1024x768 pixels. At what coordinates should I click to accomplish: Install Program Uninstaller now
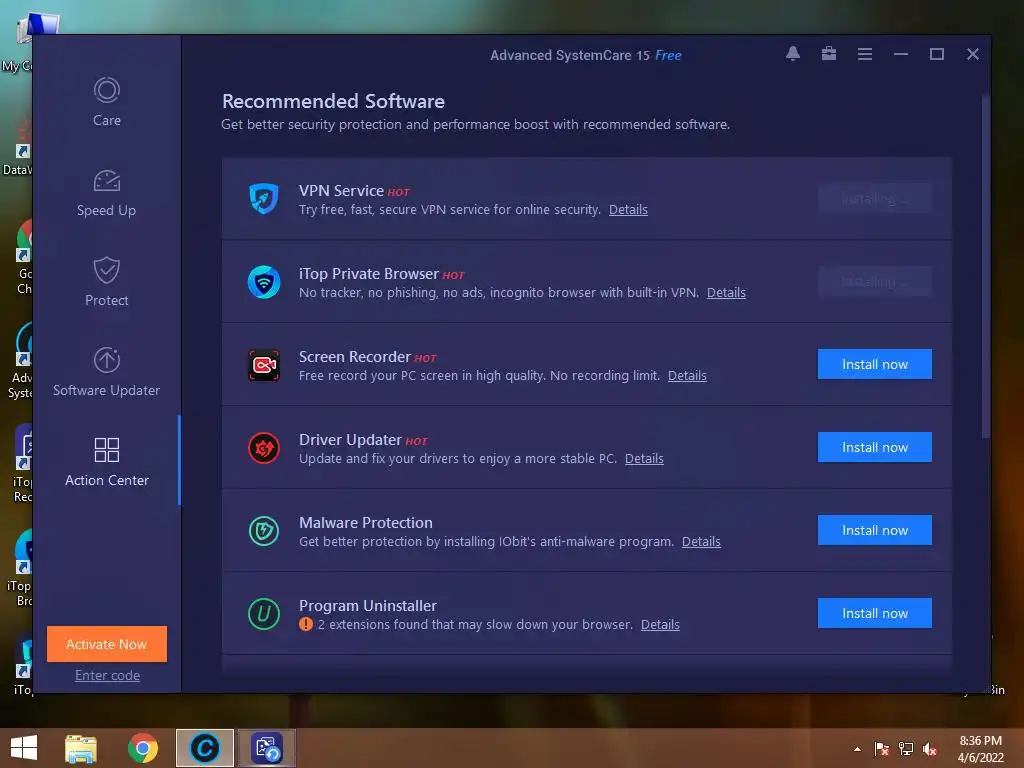click(x=874, y=613)
